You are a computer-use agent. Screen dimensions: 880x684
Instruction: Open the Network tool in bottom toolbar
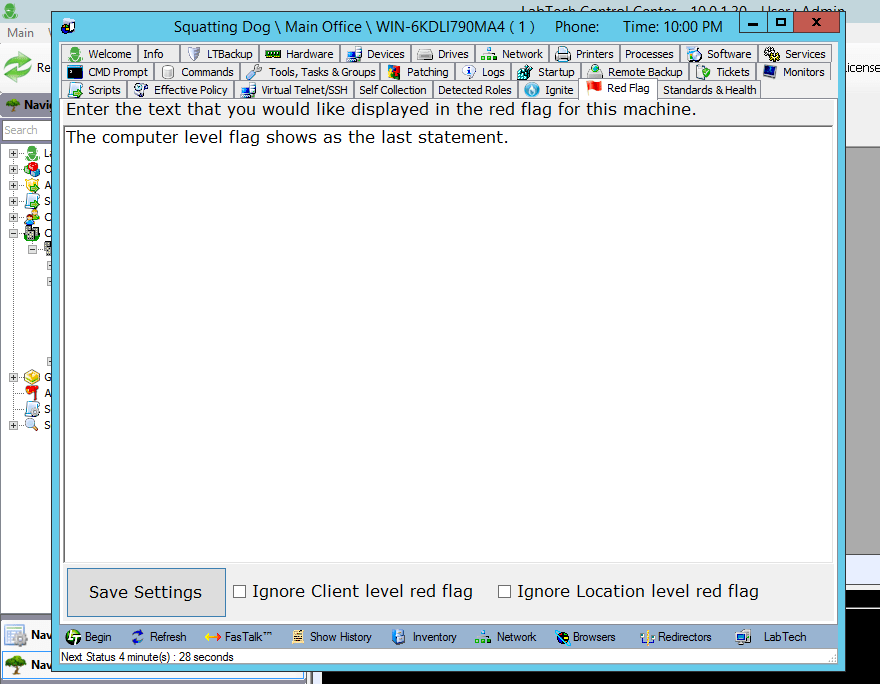506,637
